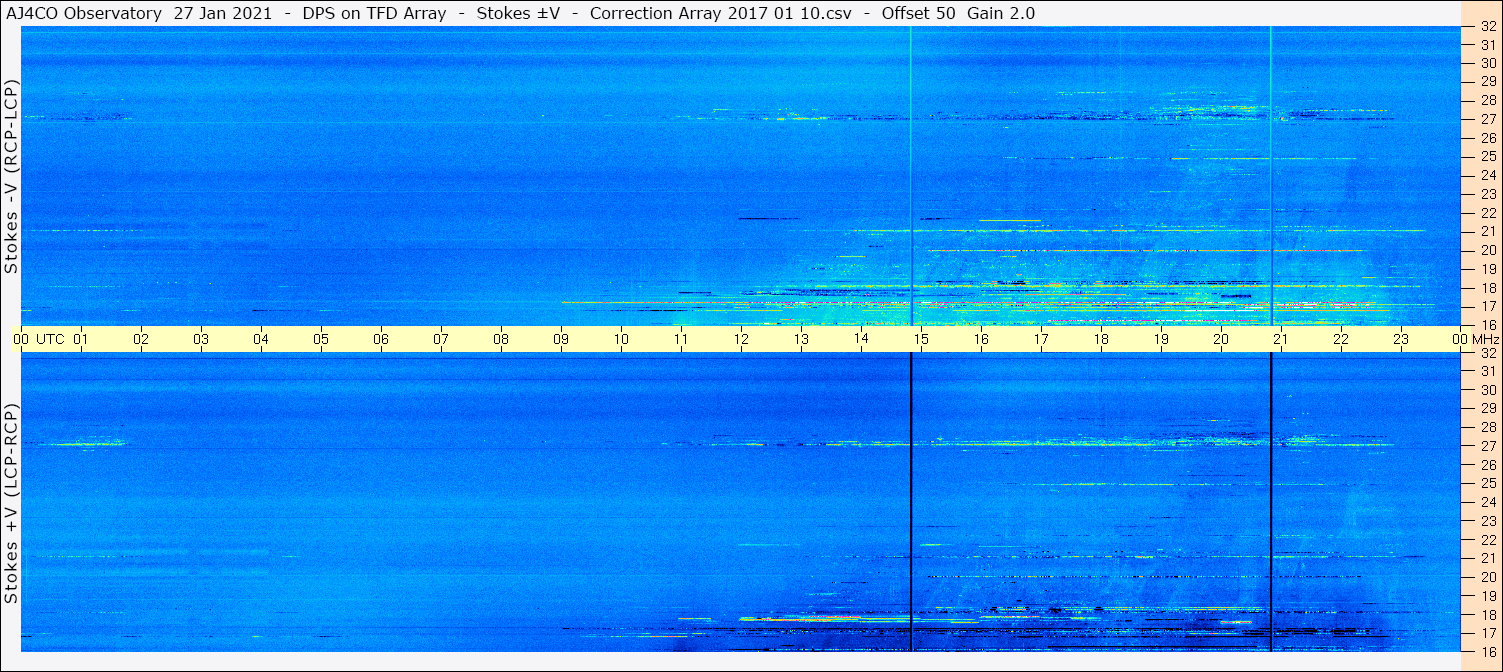Click the 'Stokes -V (RCP-LCP)' axis label
Image resolution: width=1503 pixels, height=672 pixels.
click(11, 178)
